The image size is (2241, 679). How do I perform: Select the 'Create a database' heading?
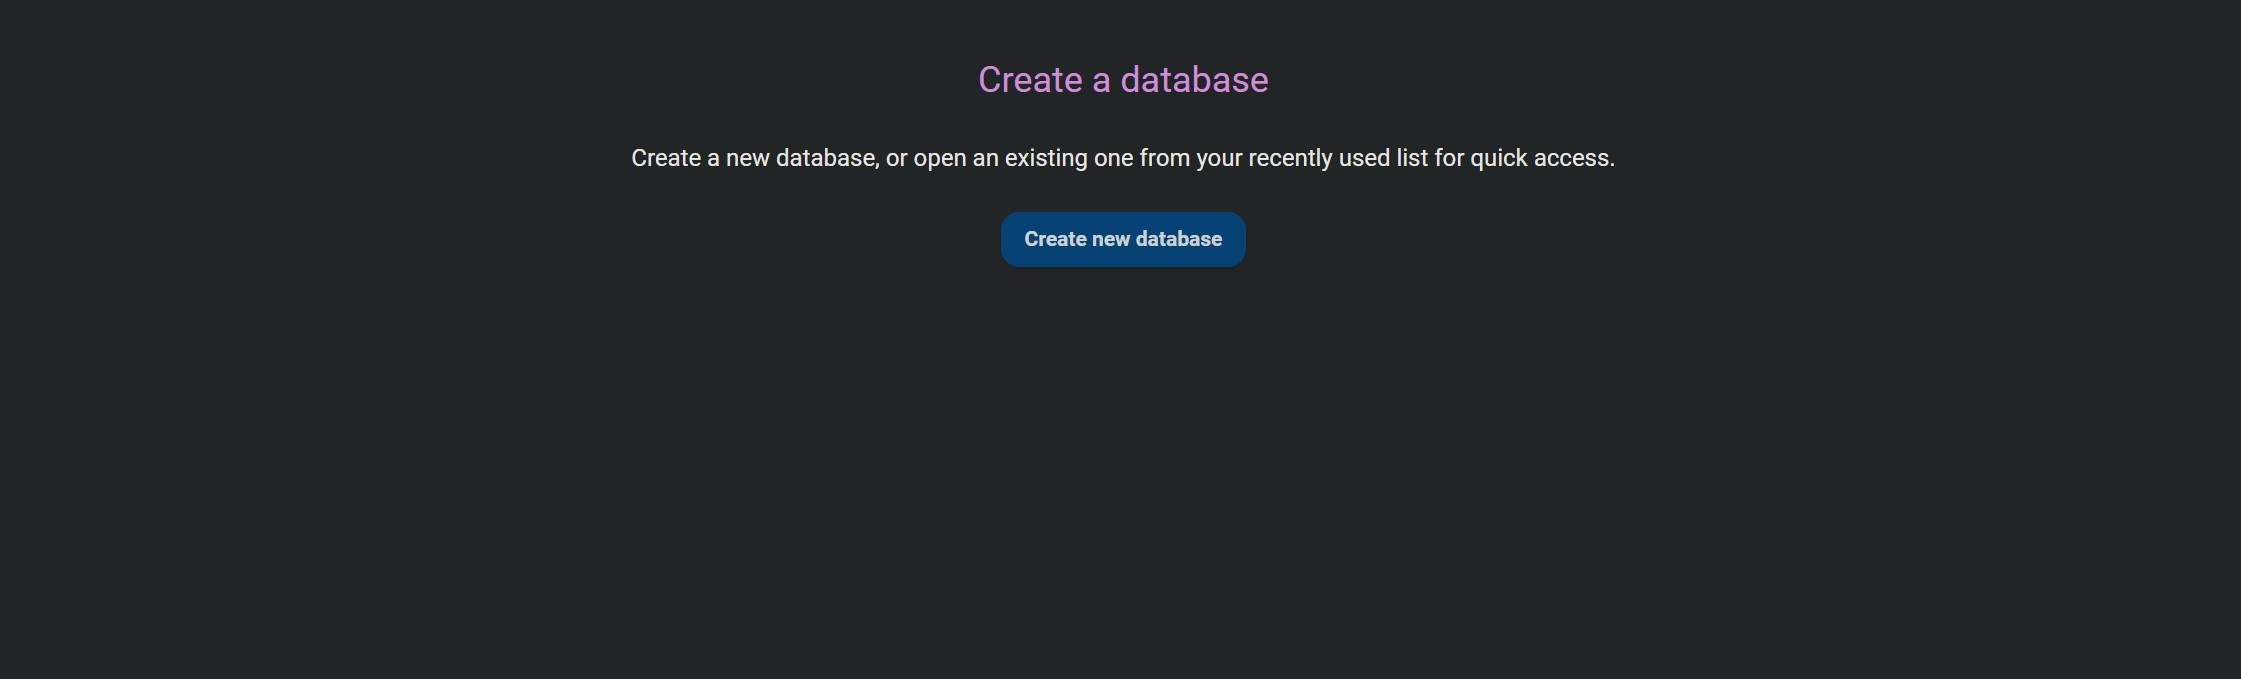coord(1123,80)
